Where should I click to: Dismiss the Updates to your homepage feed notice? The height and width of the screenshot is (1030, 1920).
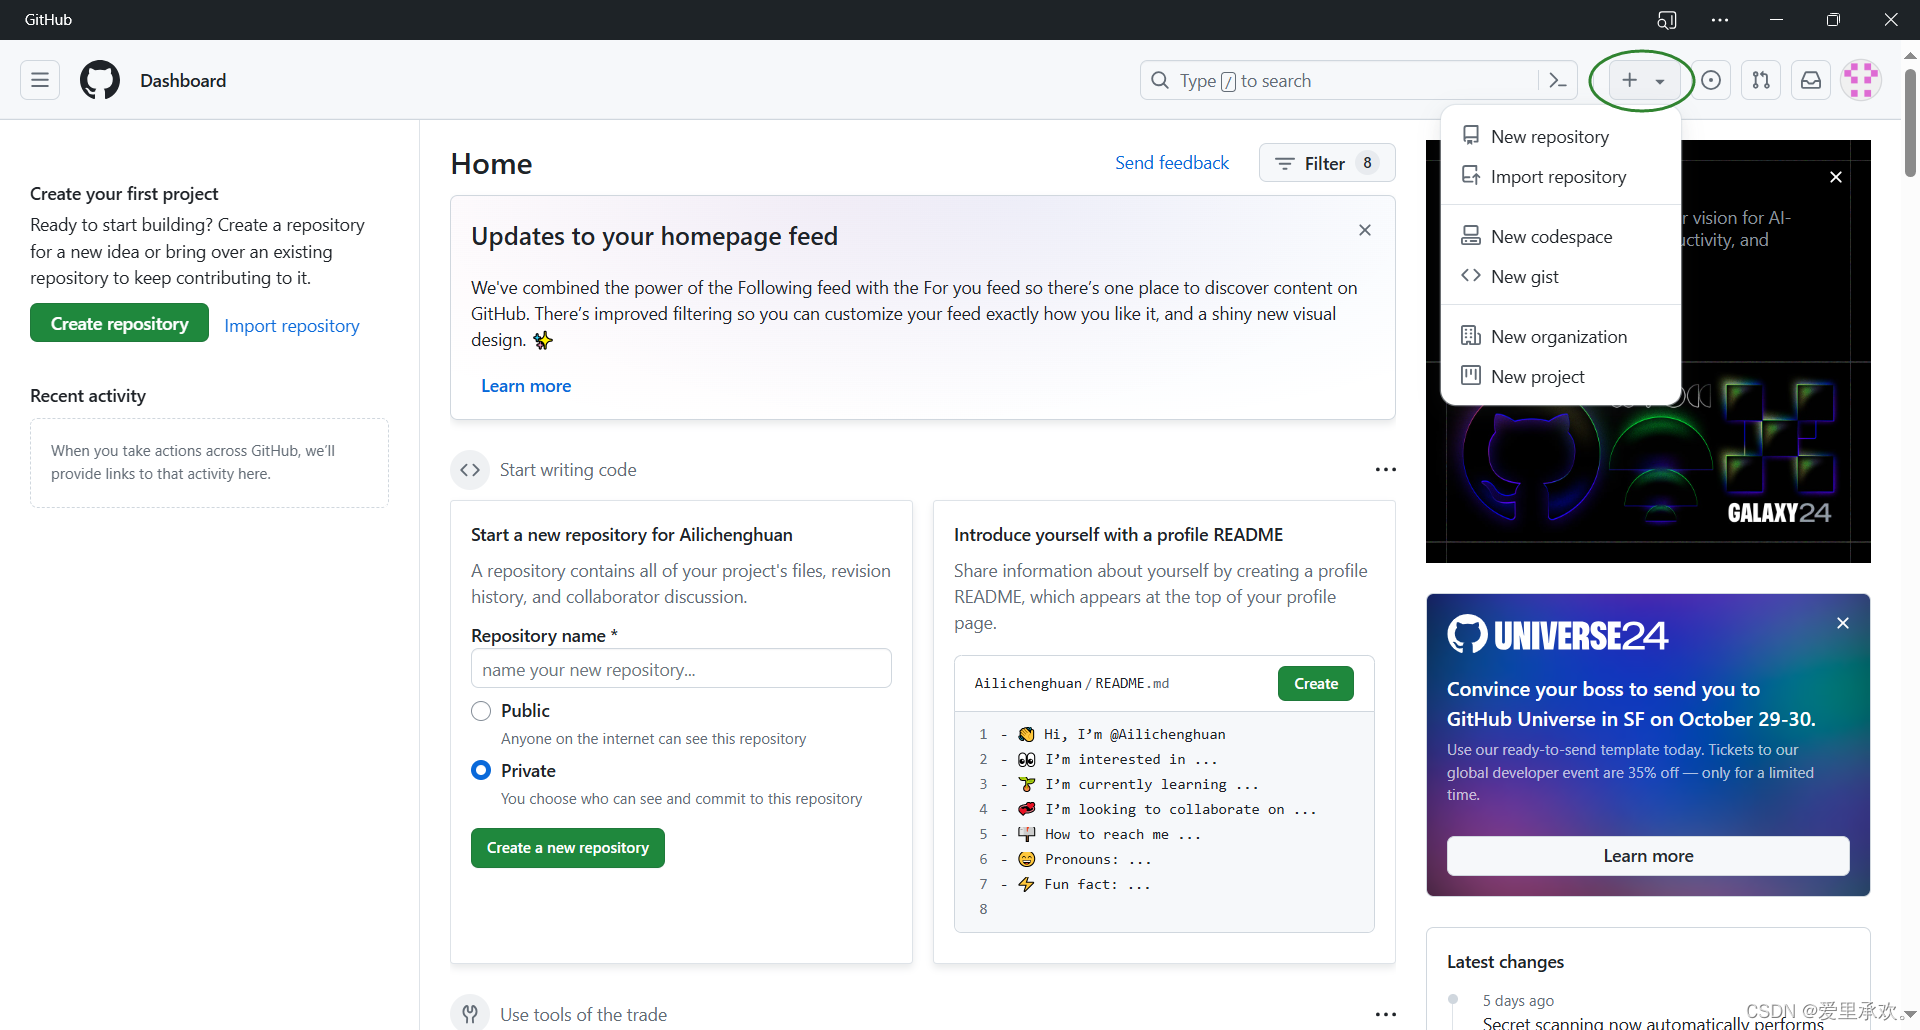pyautogui.click(x=1365, y=230)
